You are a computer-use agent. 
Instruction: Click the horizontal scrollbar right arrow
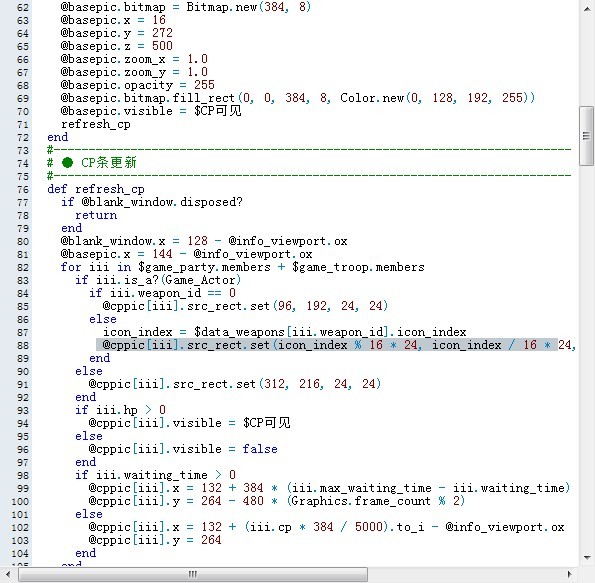click(570, 574)
